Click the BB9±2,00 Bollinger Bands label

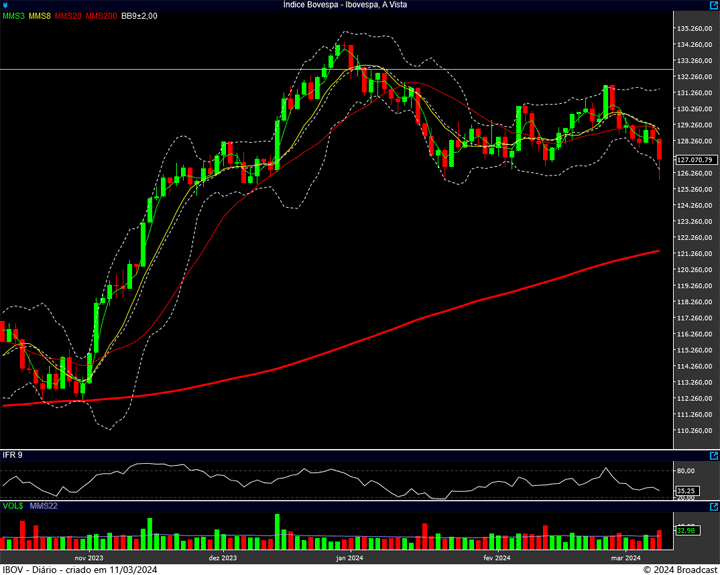pos(139,16)
